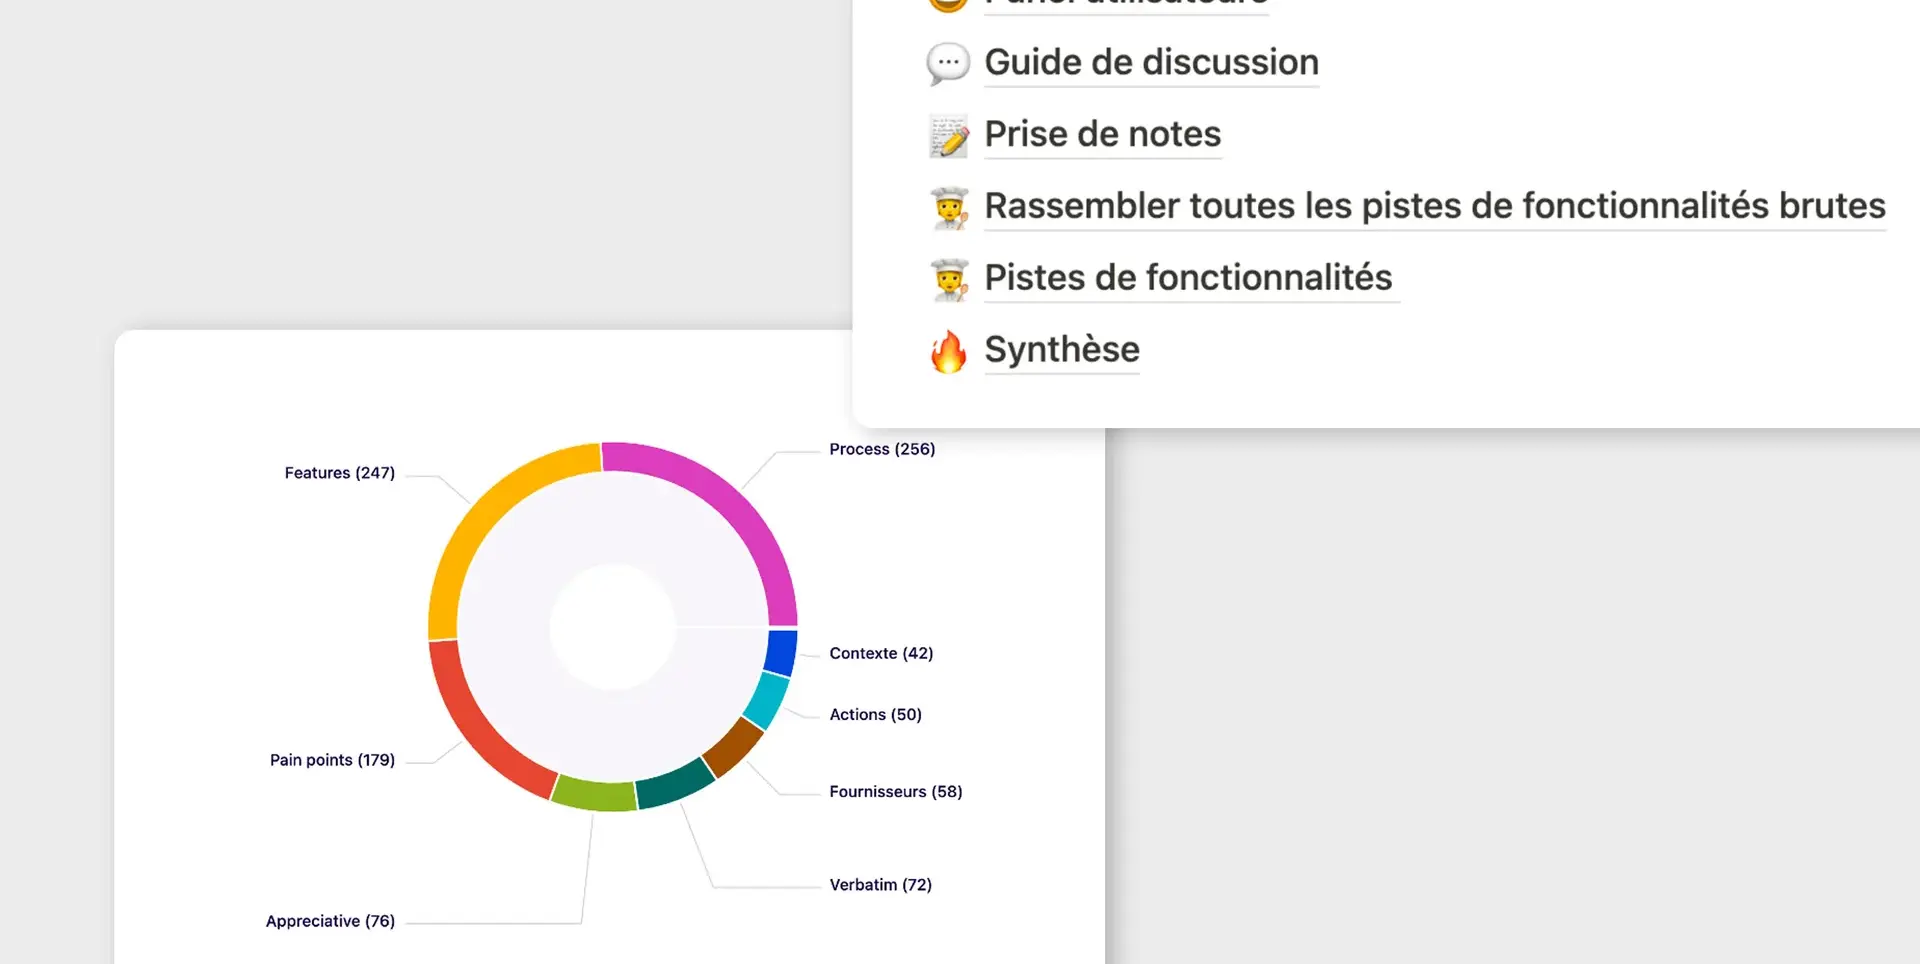Select the light green Appreciative chart segment
The width and height of the screenshot is (1920, 964).
pos(594,794)
